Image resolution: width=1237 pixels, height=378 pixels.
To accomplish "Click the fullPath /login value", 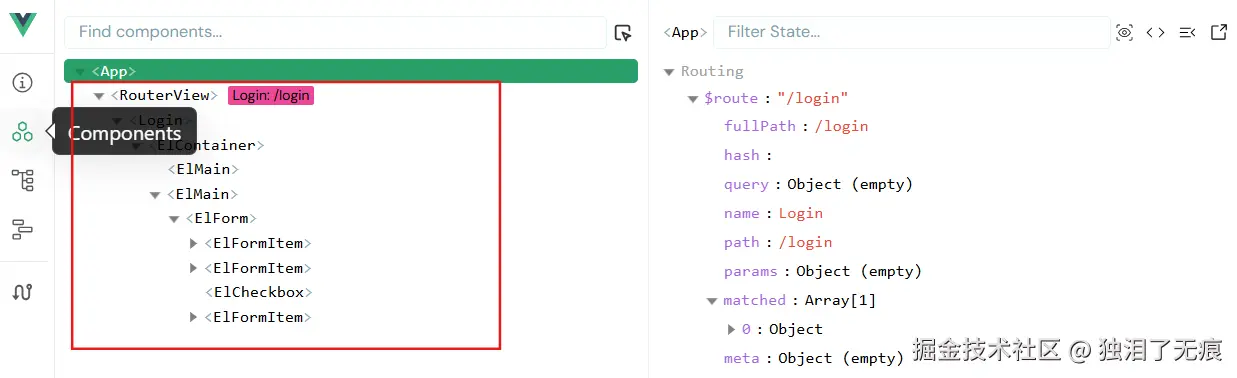I will [841, 126].
